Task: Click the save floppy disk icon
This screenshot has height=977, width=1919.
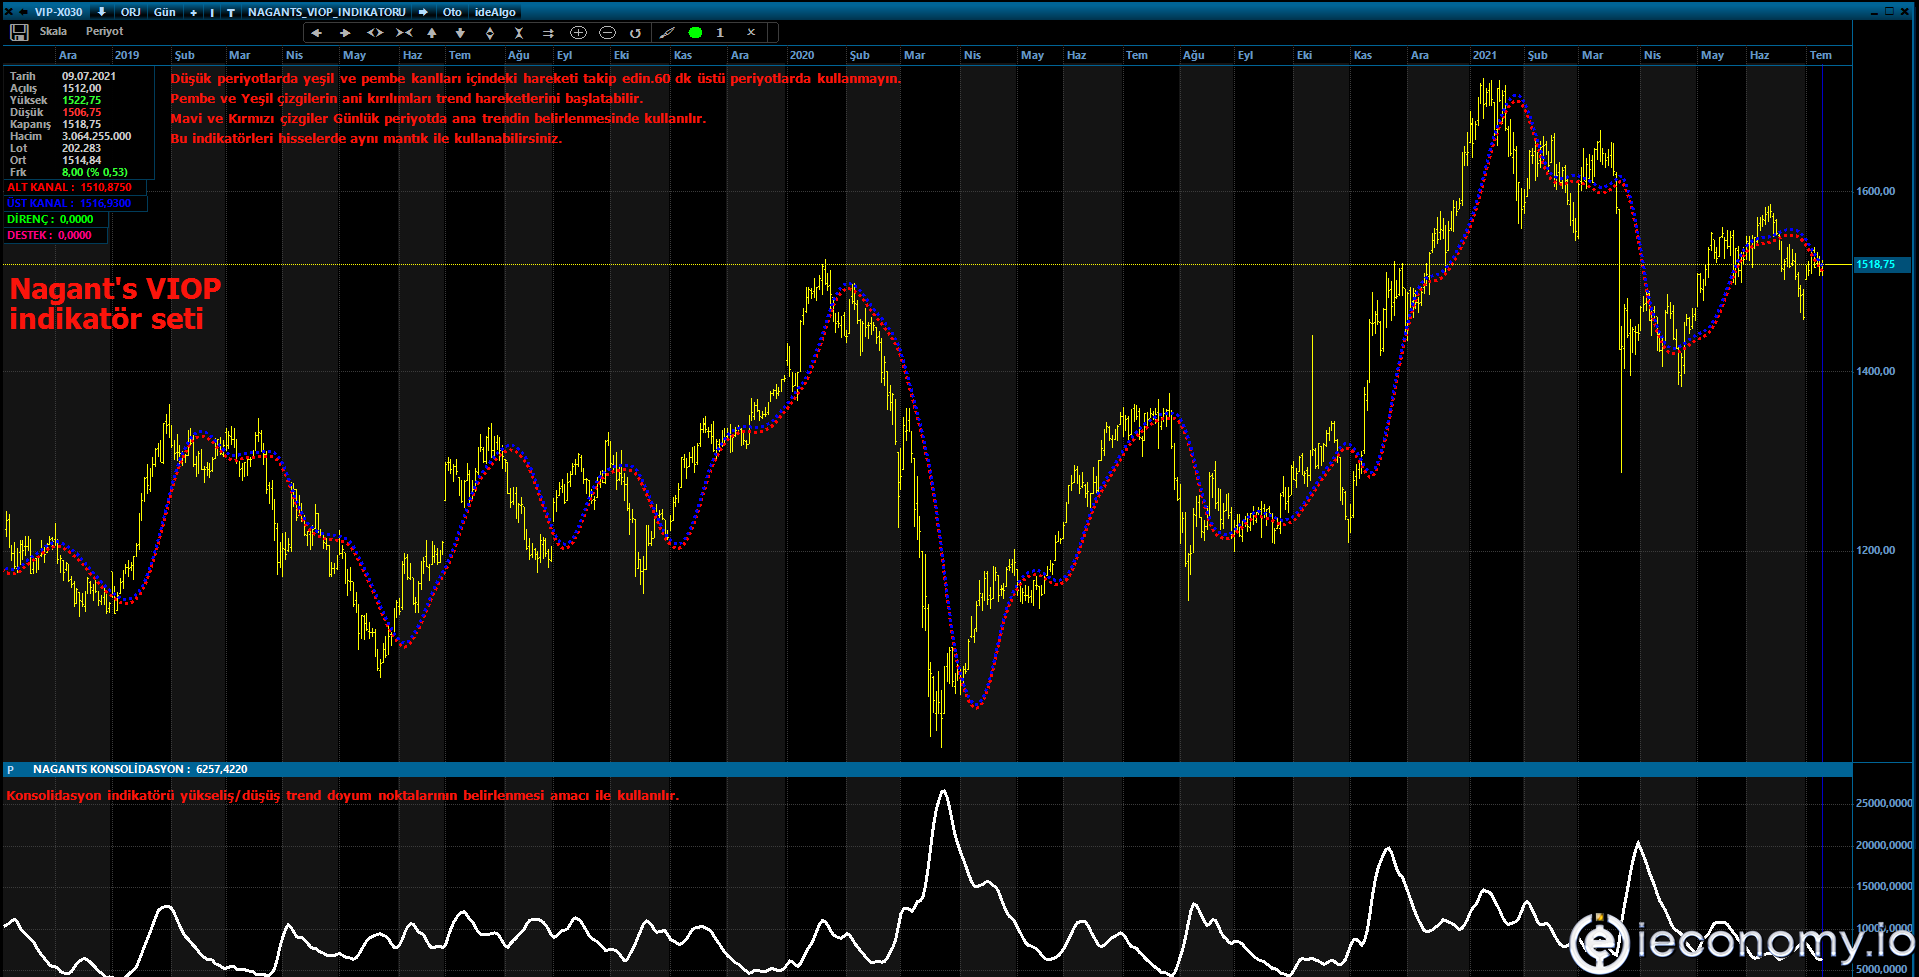Action: coord(18,33)
